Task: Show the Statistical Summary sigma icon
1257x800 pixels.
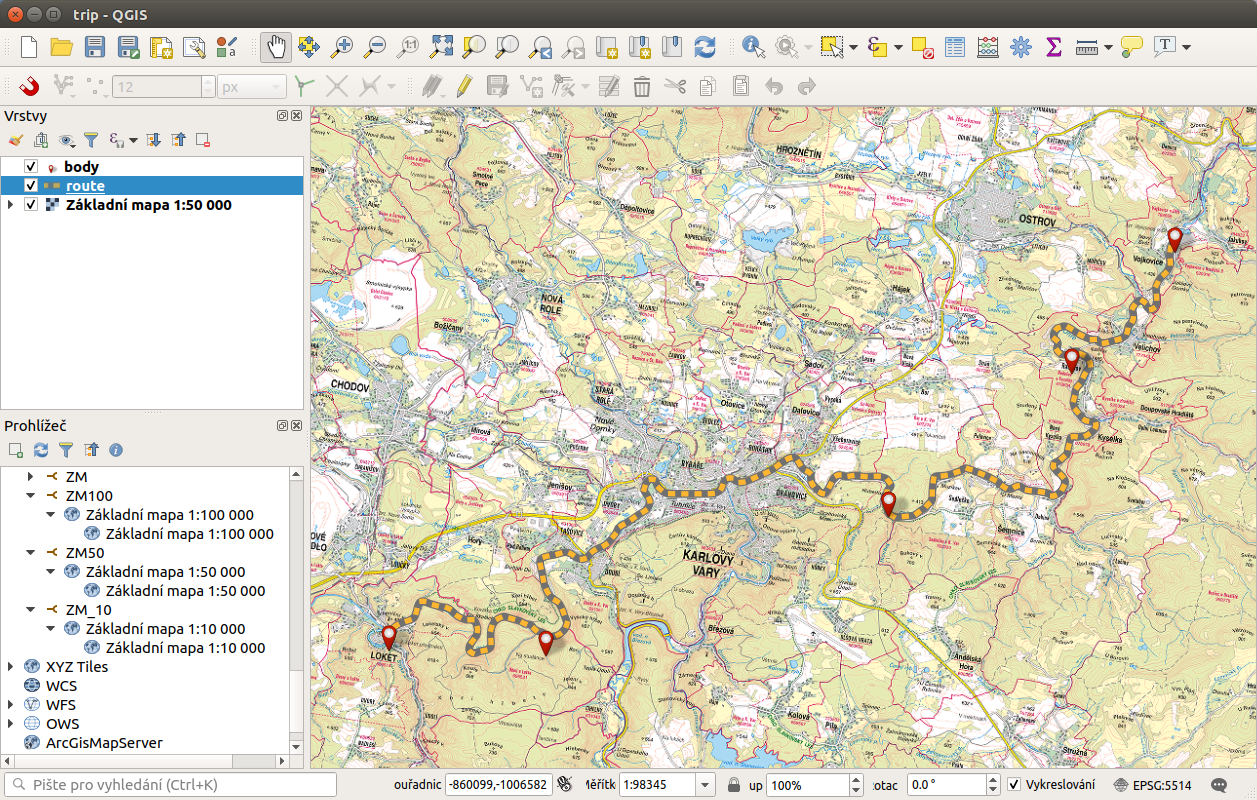Action: coord(1053,46)
